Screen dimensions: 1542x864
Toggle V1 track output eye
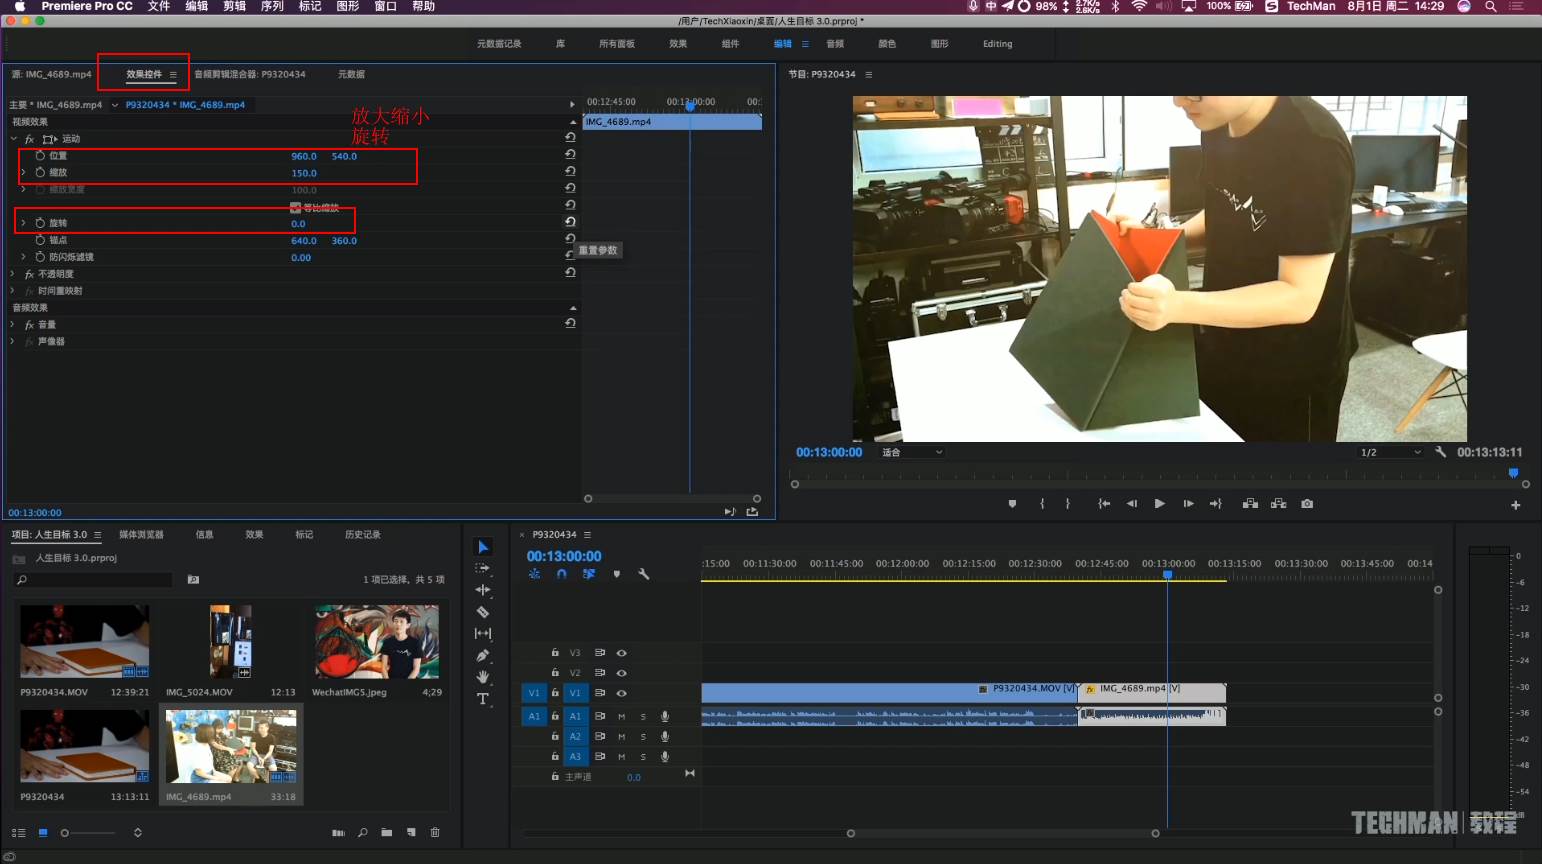(621, 693)
